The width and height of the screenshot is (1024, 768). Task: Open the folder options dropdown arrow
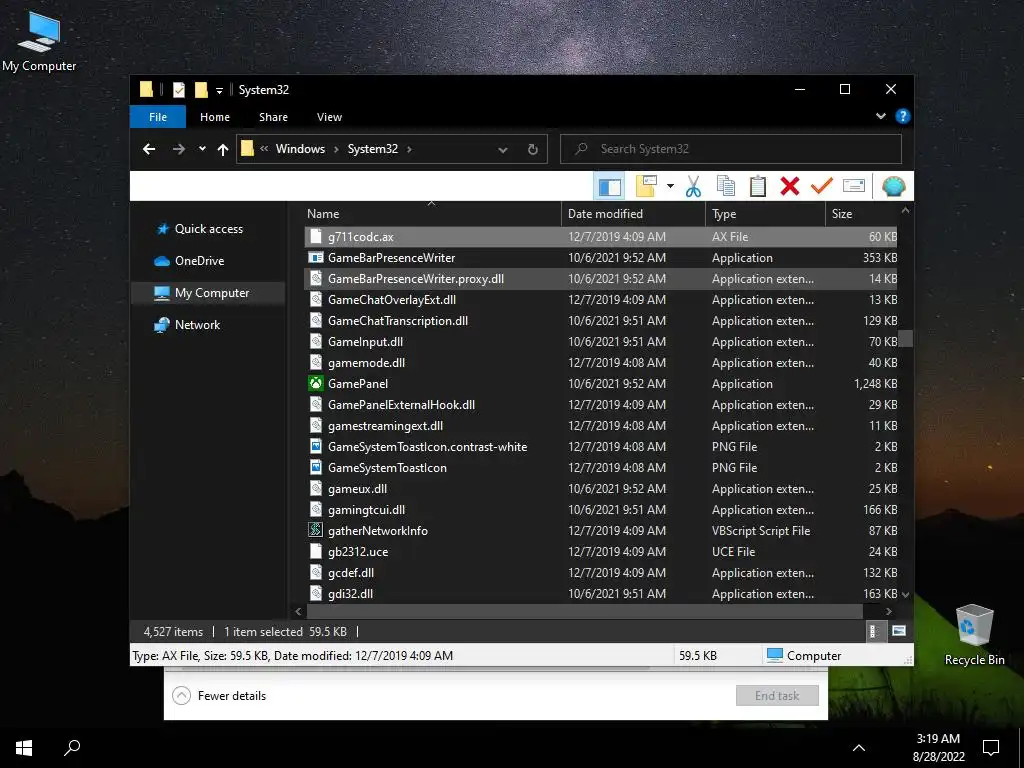[x=670, y=186]
